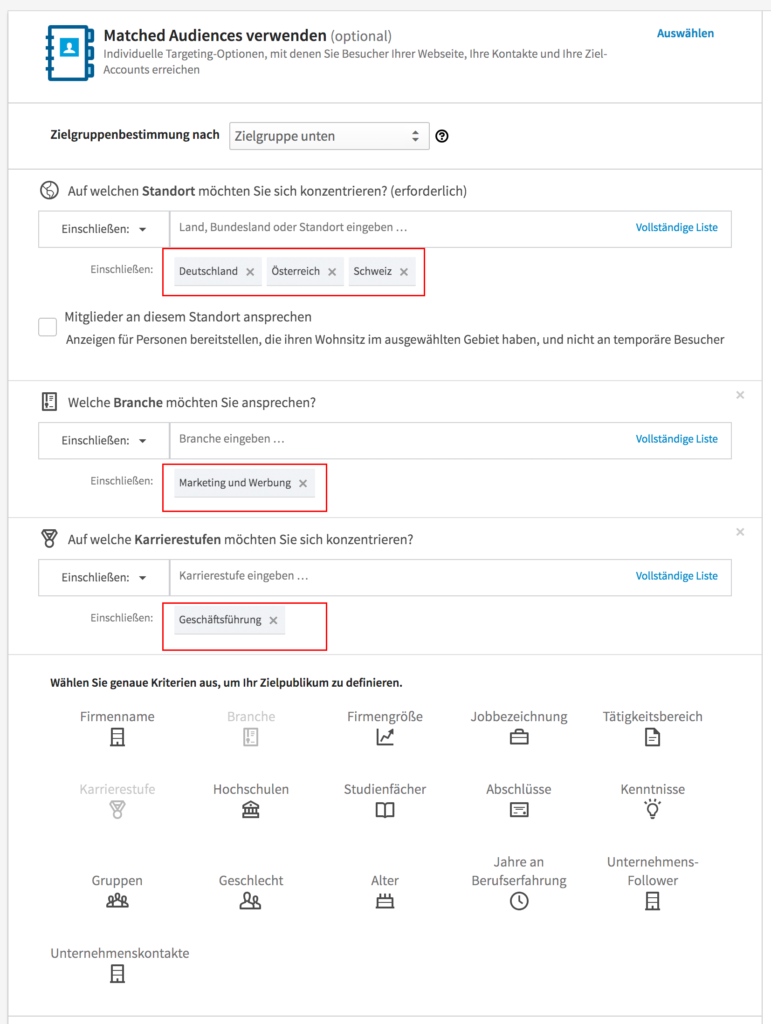Viewport: 771px width, 1024px height.
Task: Click the Auswählen link for Matched Audiences
Action: click(x=685, y=33)
